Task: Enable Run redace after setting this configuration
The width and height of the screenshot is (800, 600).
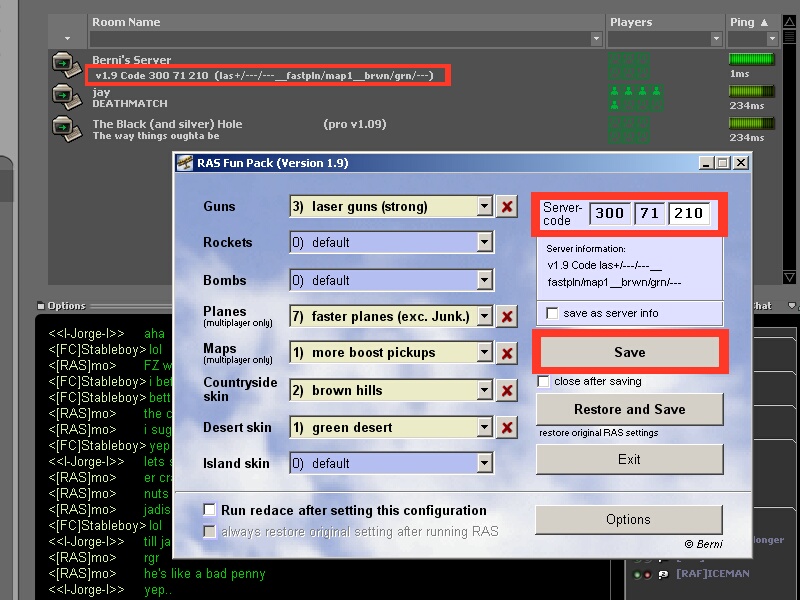Action: [x=209, y=510]
